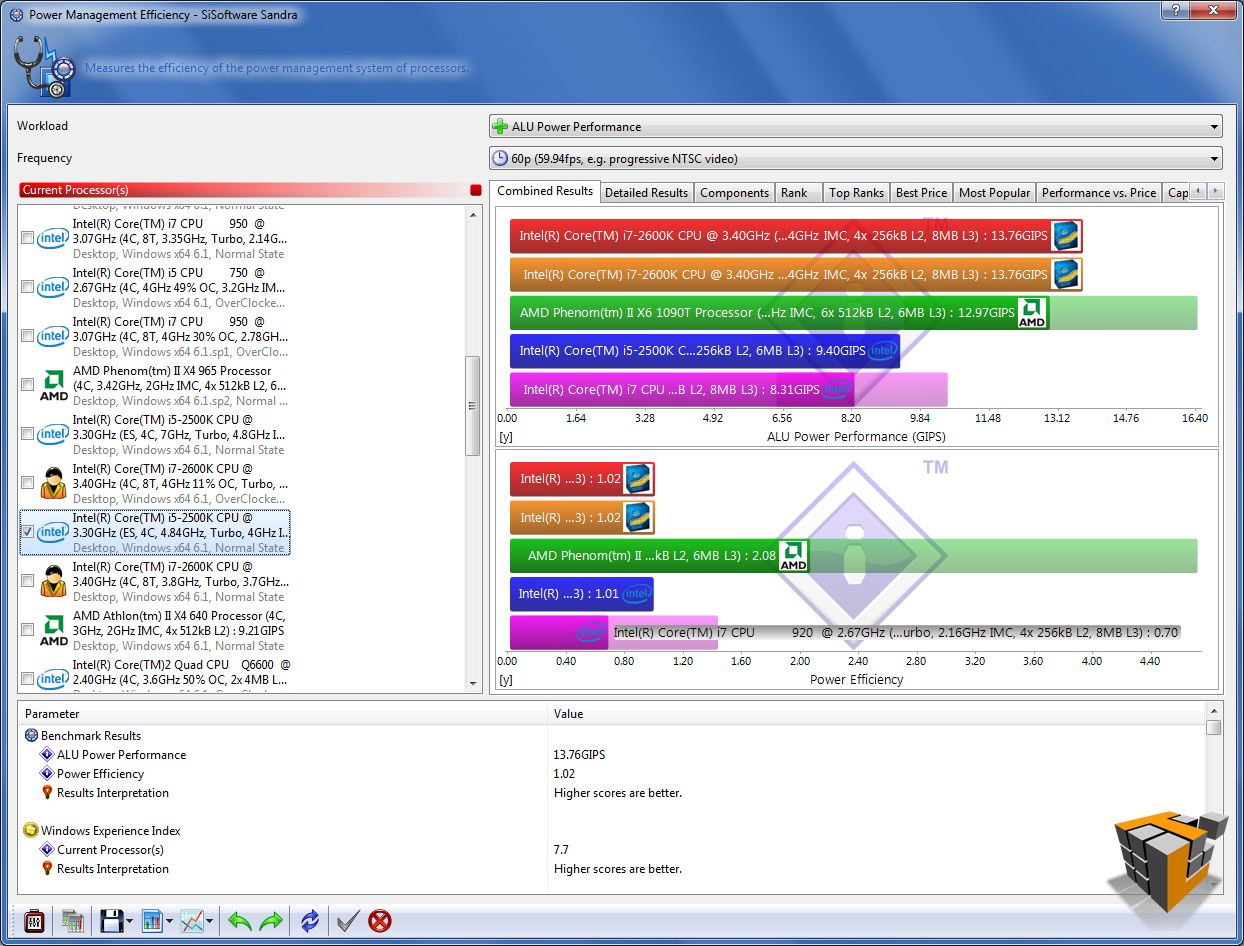Go back with the green left arrow

240,921
